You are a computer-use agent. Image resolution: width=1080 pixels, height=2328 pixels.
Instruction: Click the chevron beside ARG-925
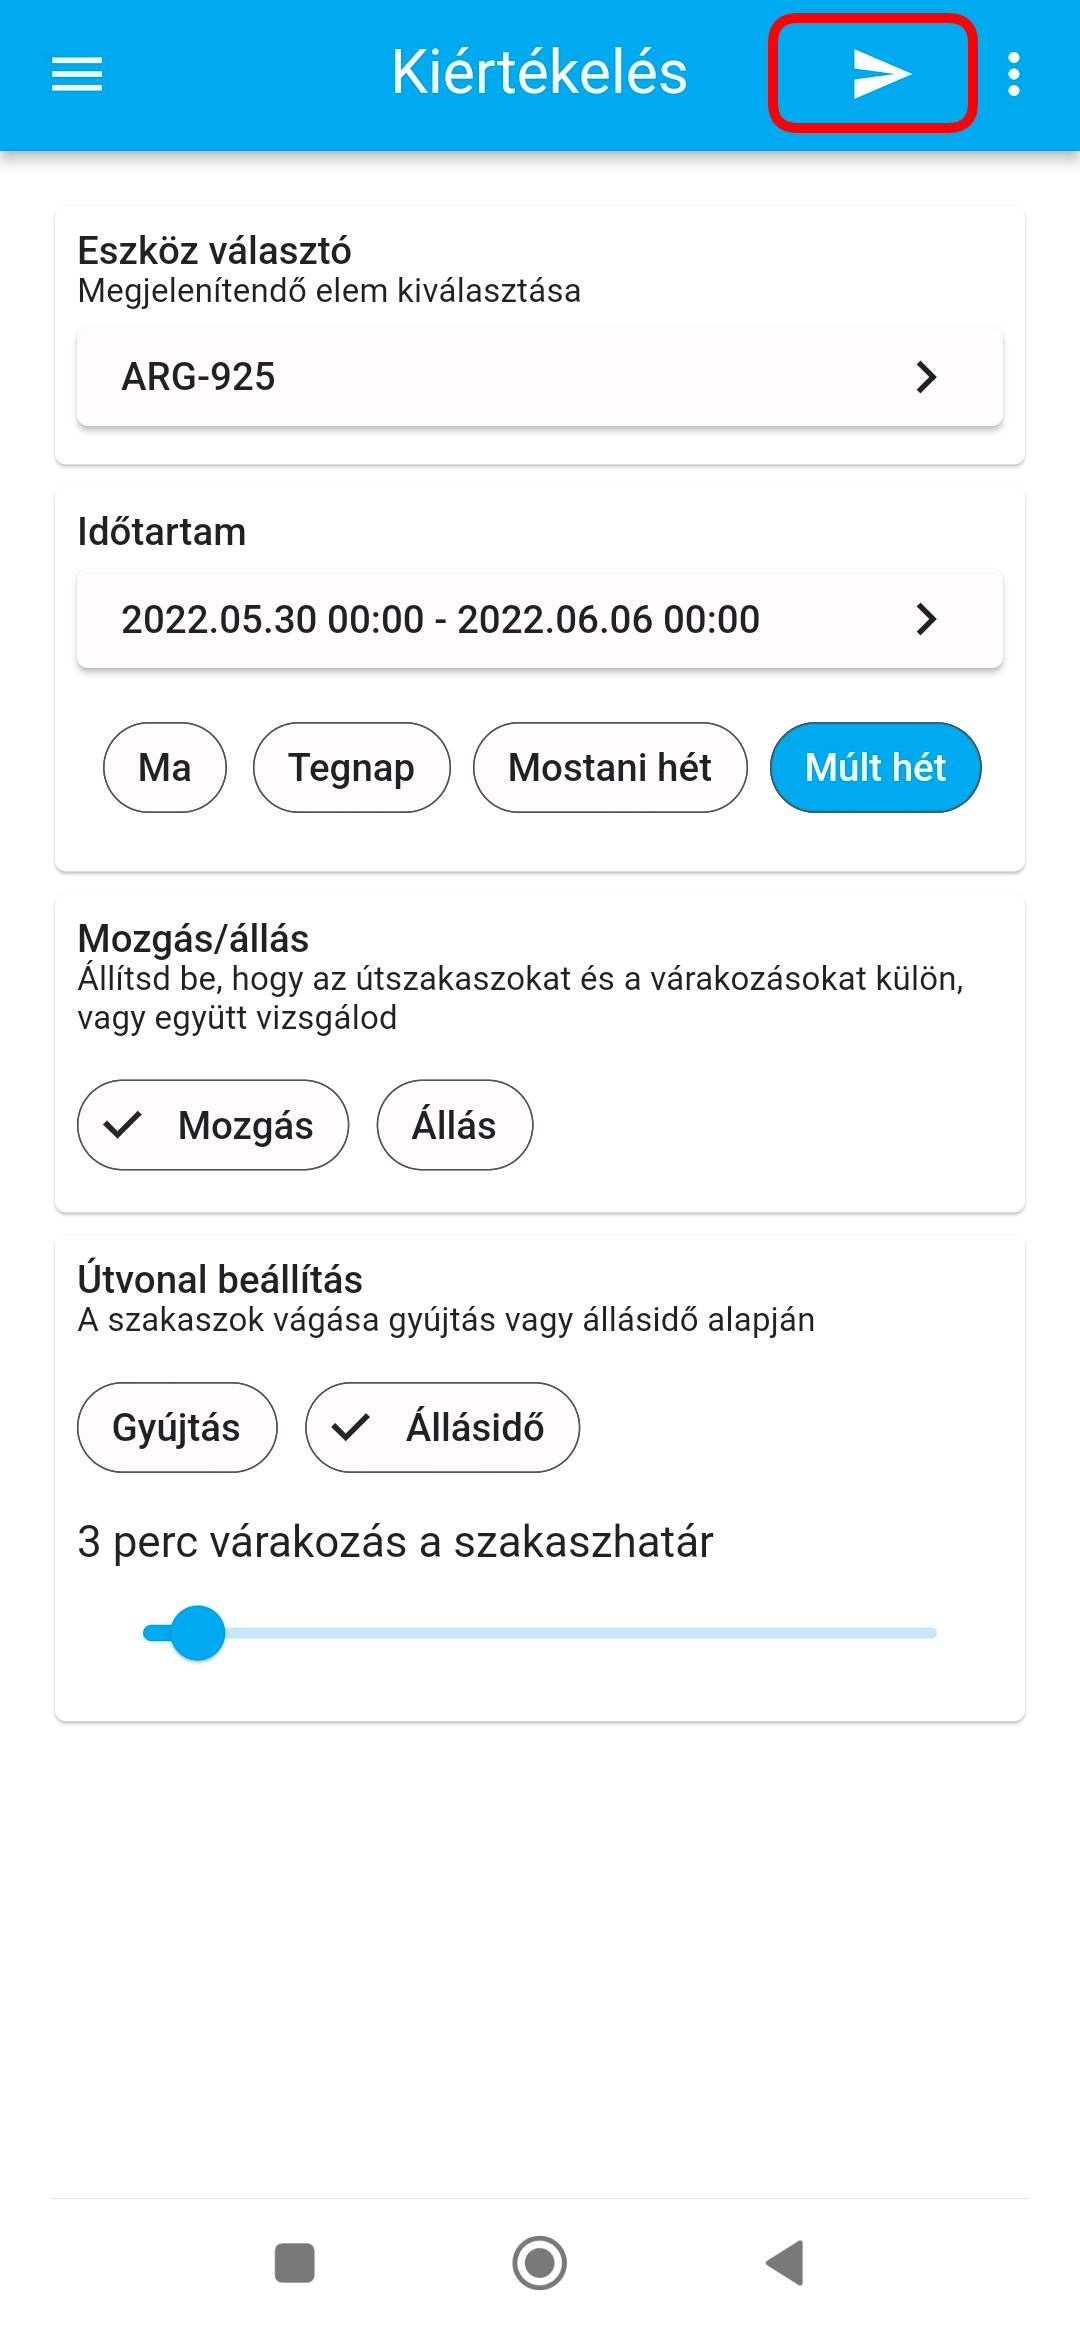[926, 377]
